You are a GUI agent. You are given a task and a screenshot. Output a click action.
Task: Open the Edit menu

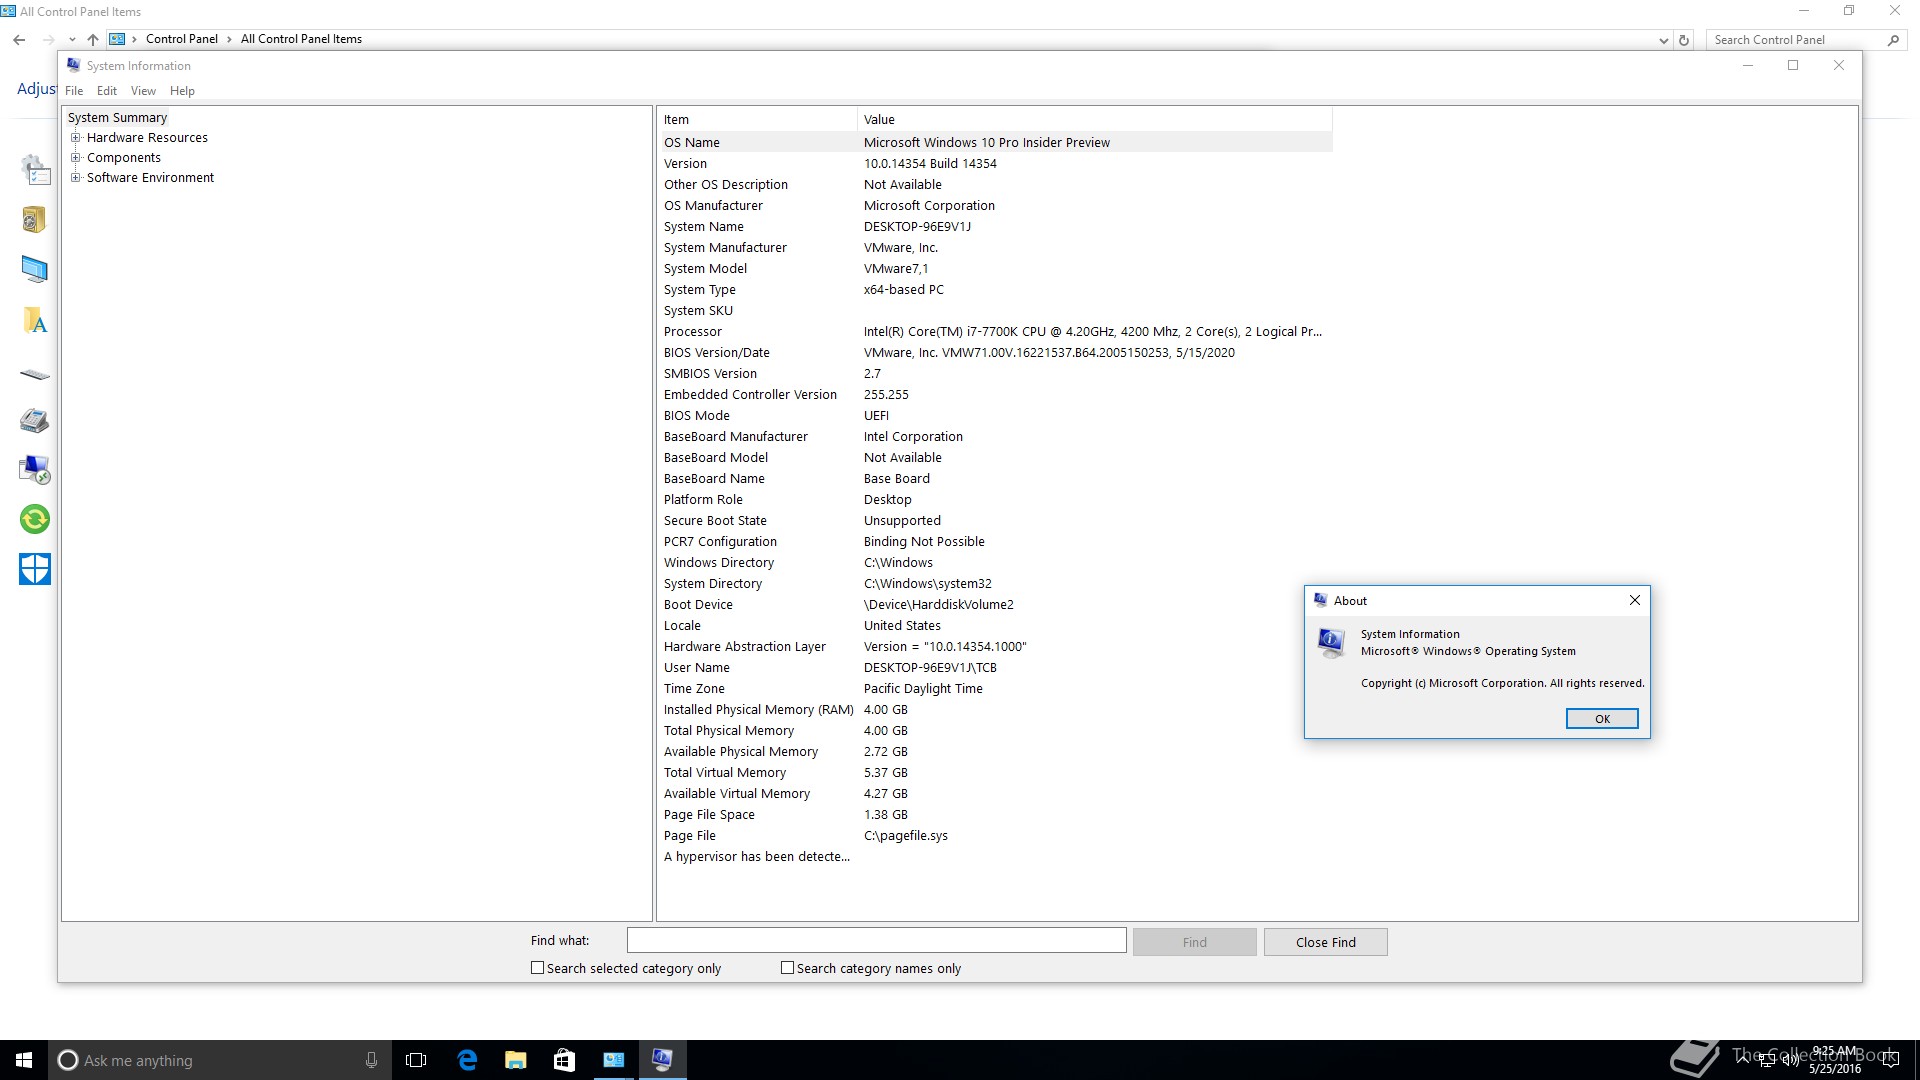click(107, 91)
